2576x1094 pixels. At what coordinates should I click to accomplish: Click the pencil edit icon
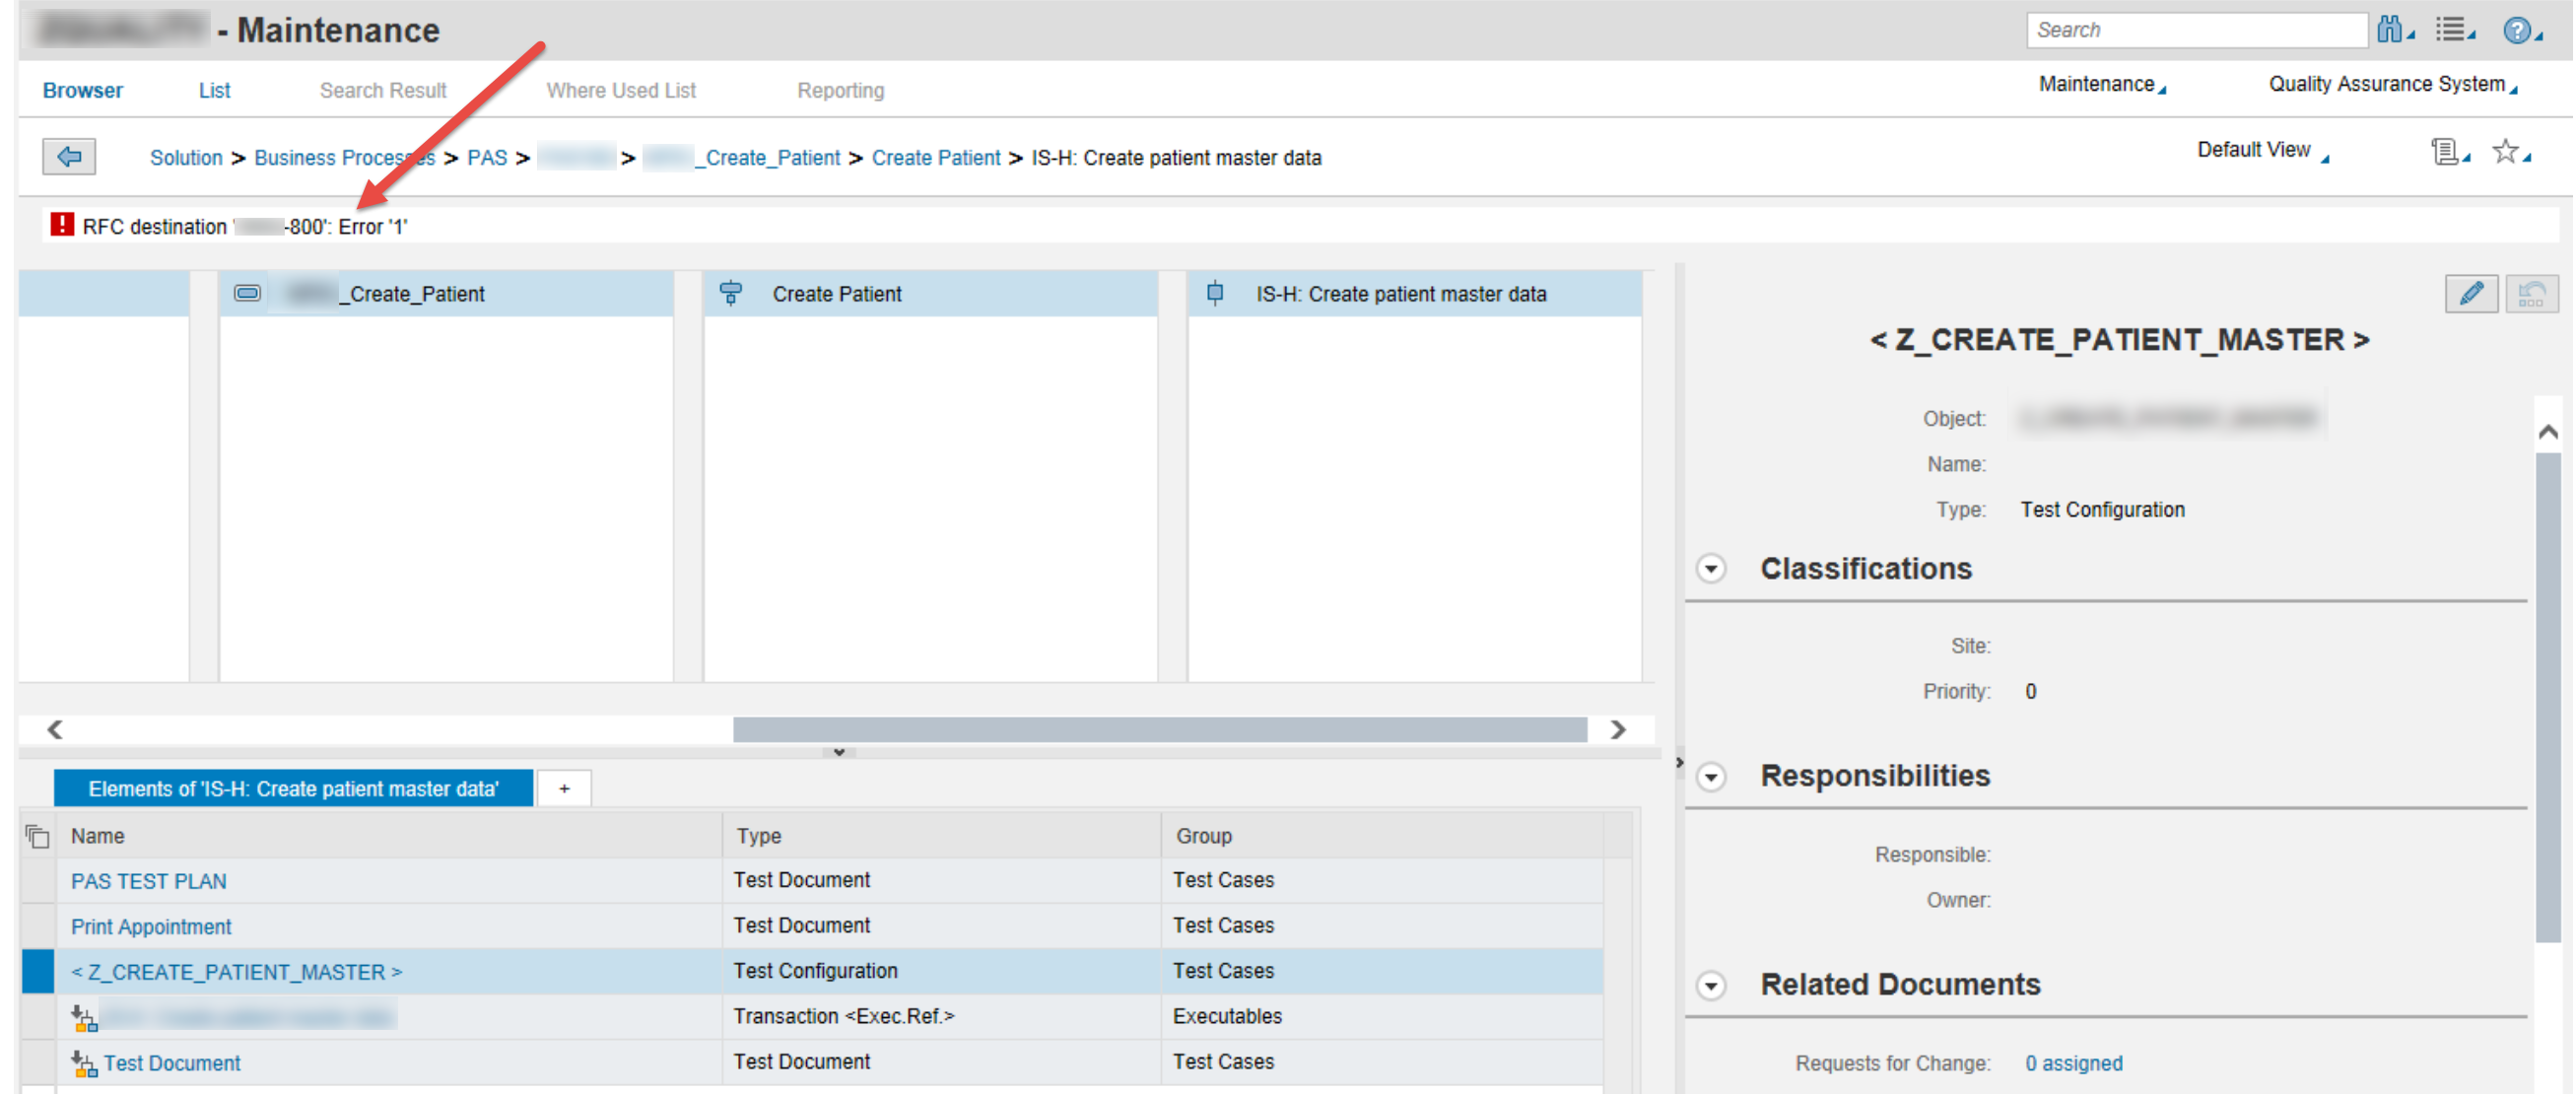click(x=2471, y=294)
